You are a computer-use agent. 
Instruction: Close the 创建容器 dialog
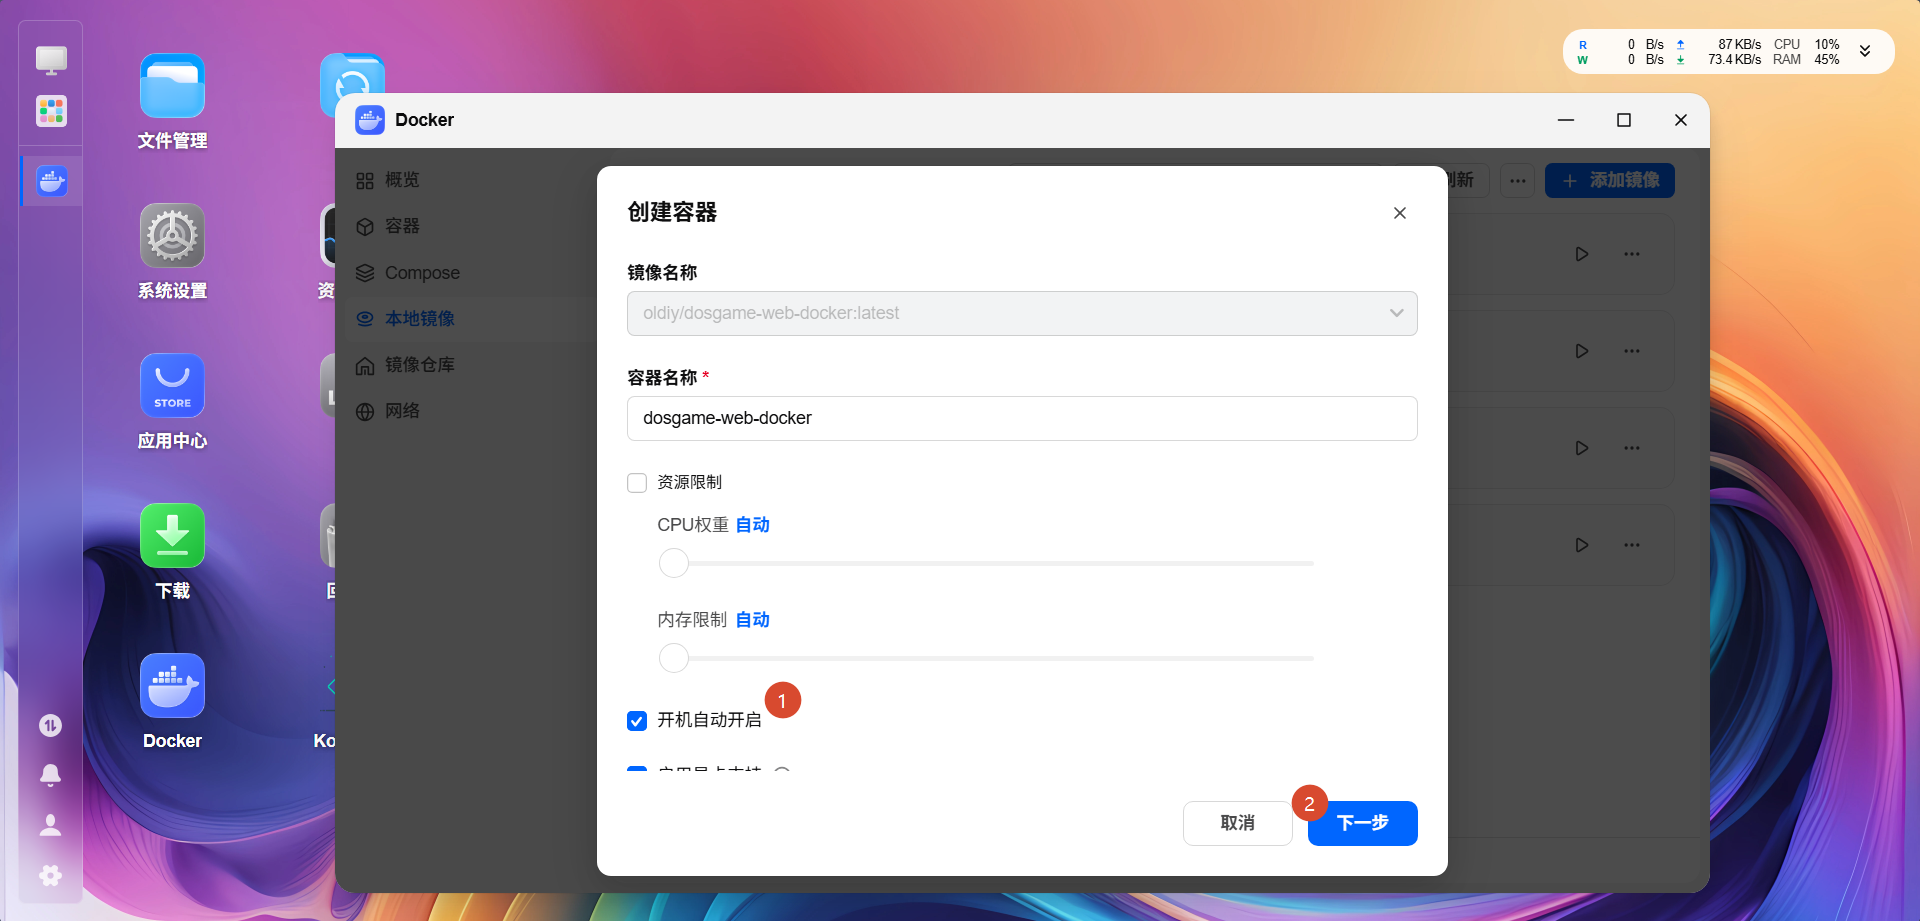[1400, 213]
